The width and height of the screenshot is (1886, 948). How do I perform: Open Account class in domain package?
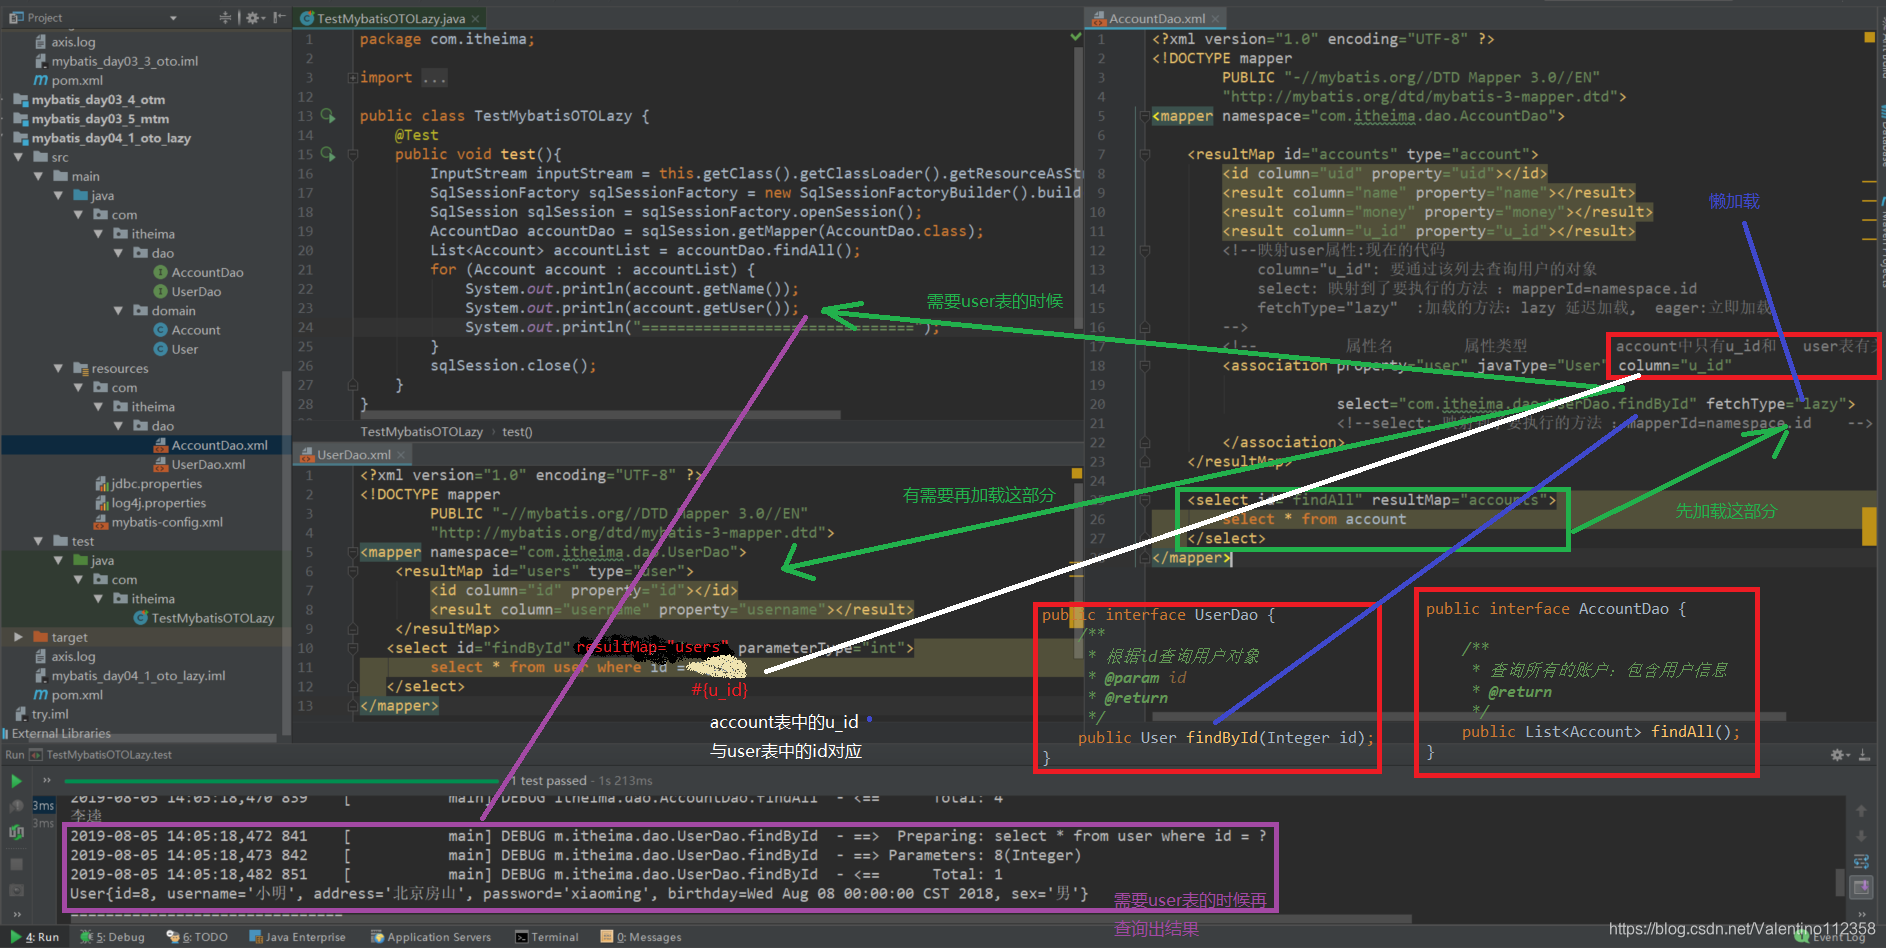pyautogui.click(x=187, y=330)
